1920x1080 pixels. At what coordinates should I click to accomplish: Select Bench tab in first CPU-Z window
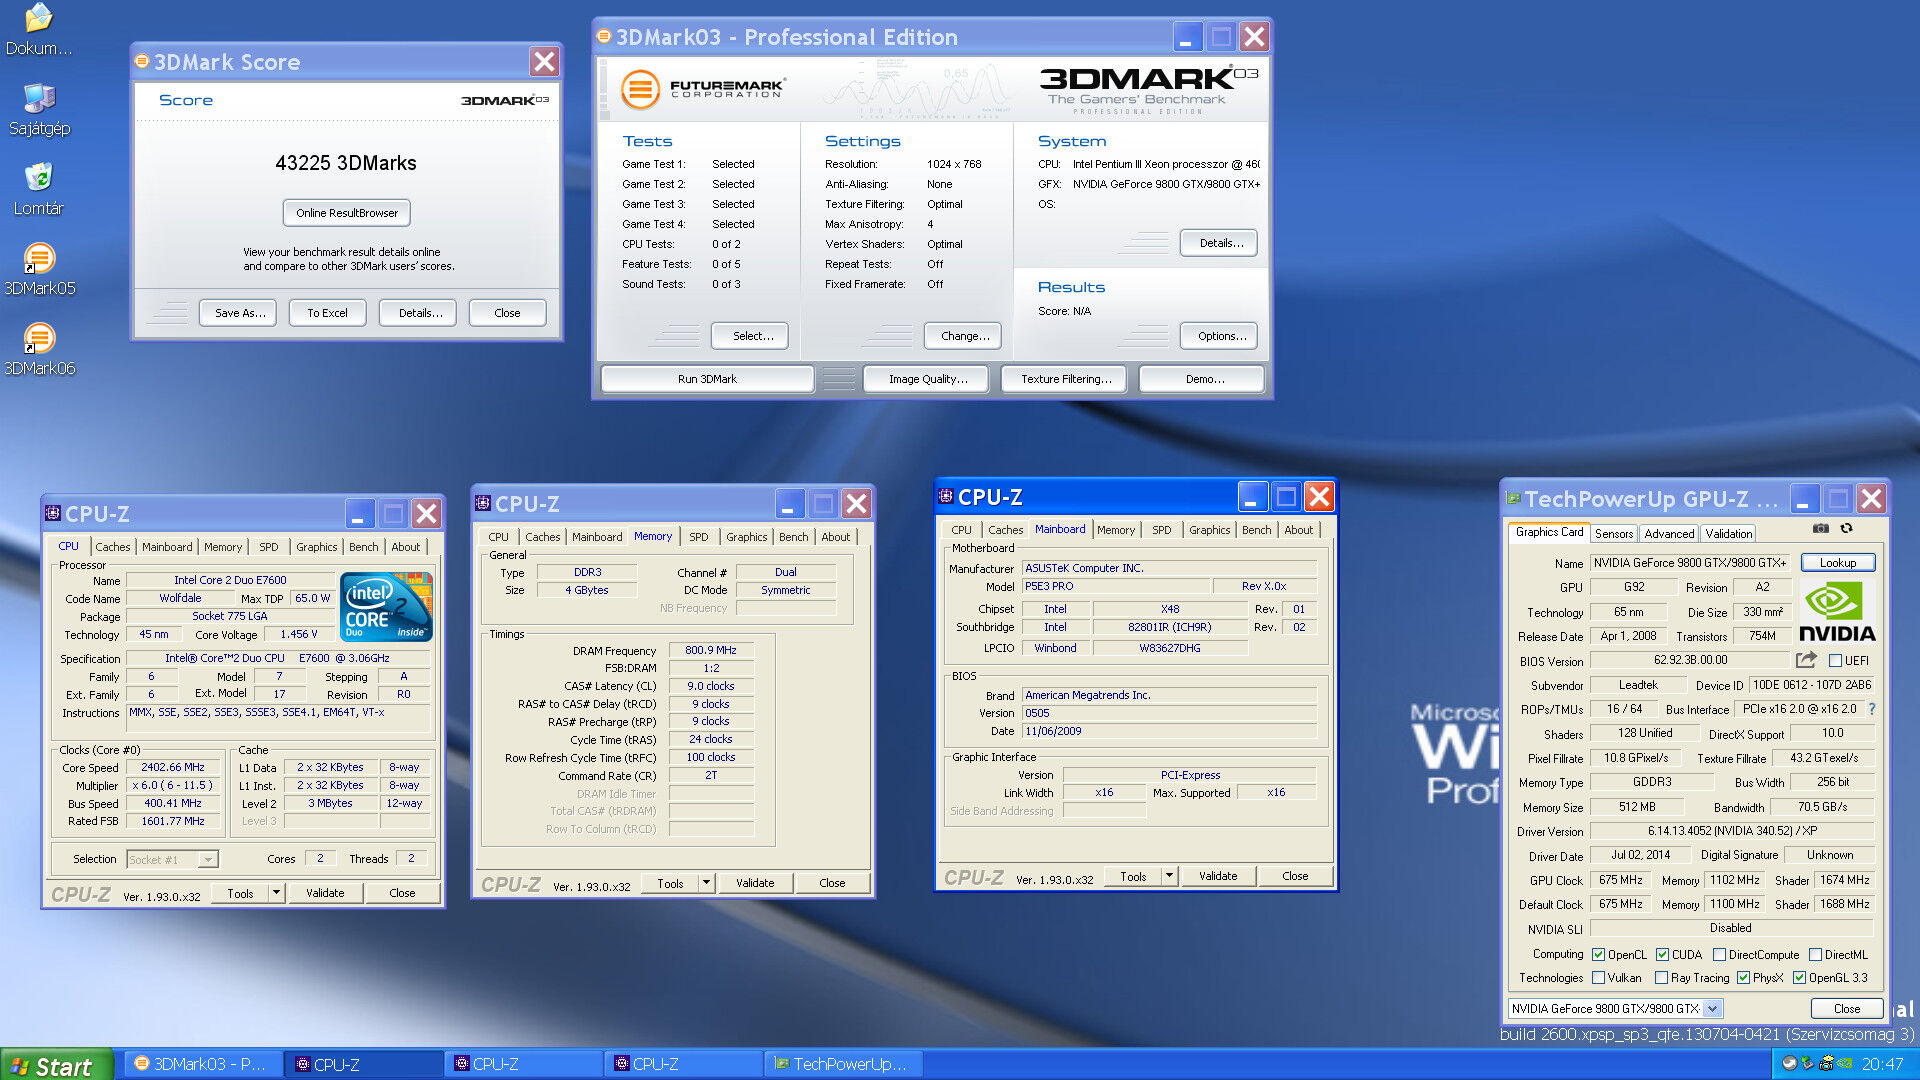click(x=363, y=547)
